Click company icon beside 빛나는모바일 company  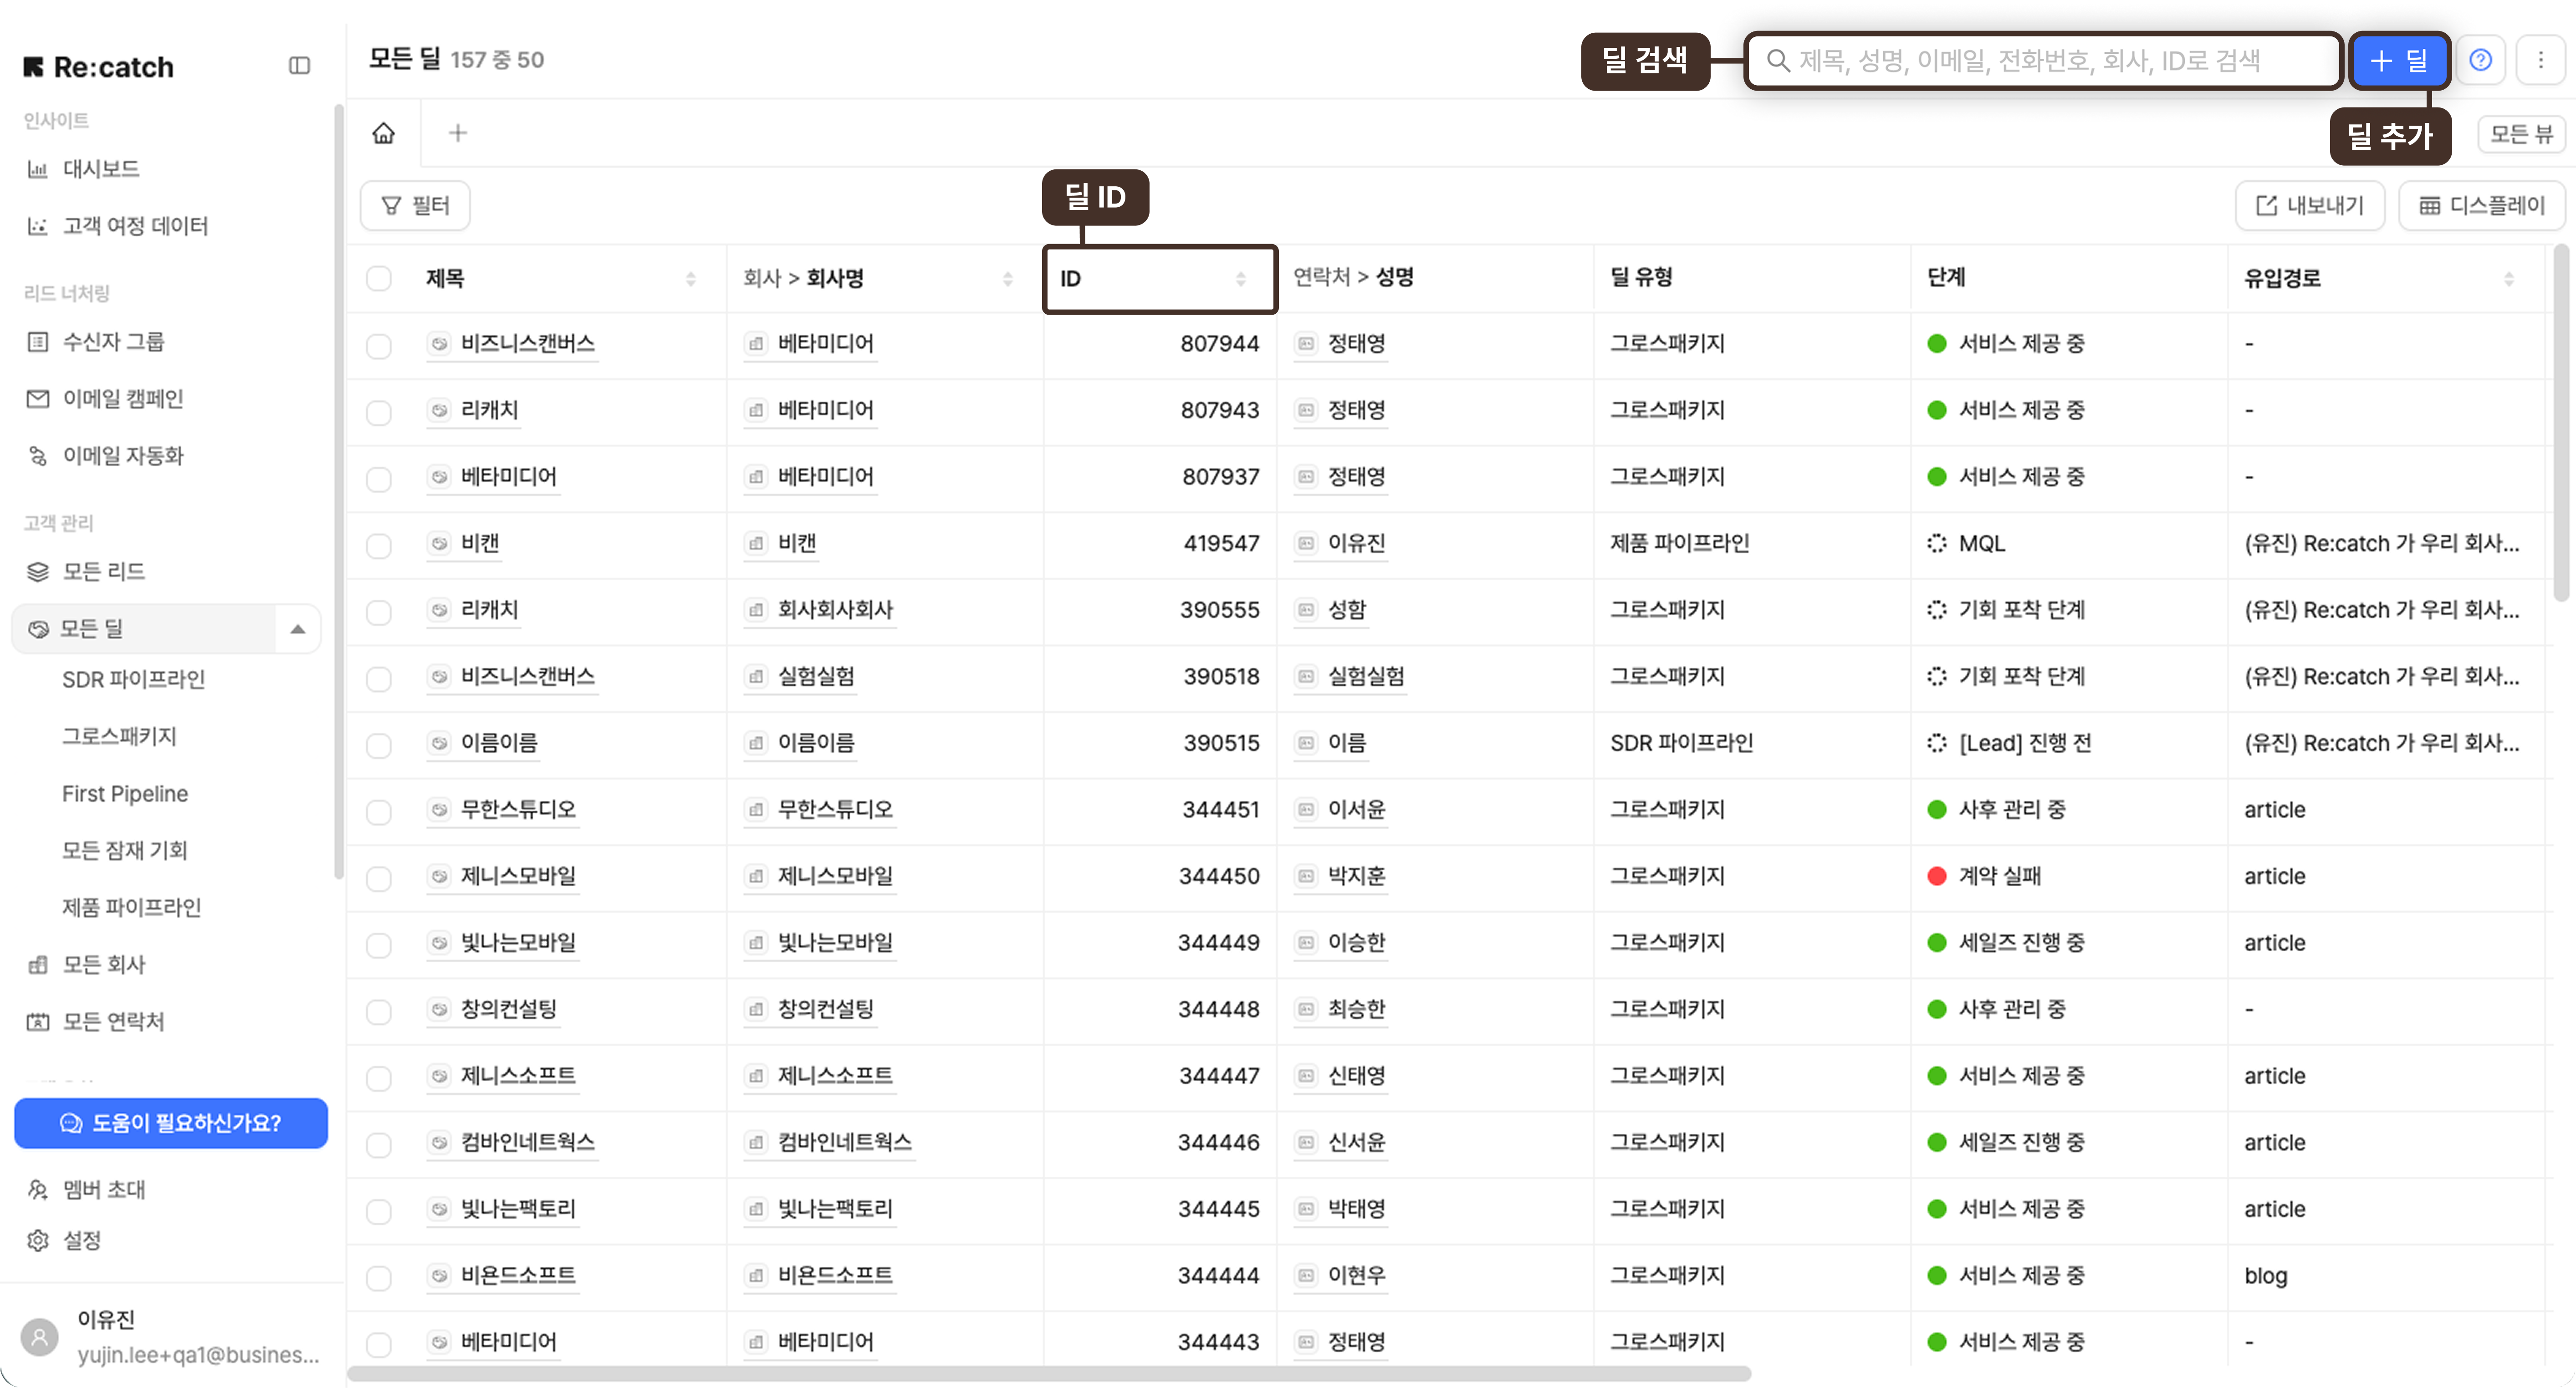tap(756, 943)
